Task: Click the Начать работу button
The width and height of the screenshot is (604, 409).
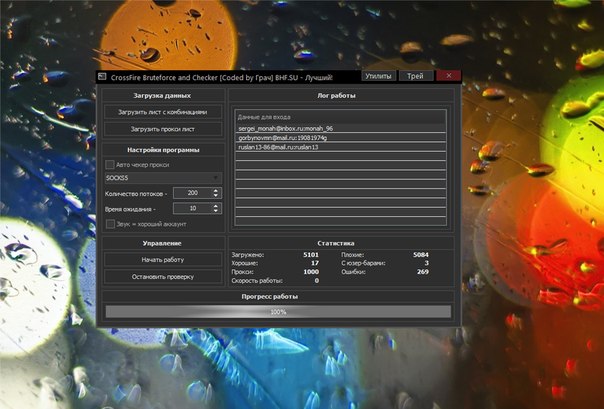Action: point(163,260)
